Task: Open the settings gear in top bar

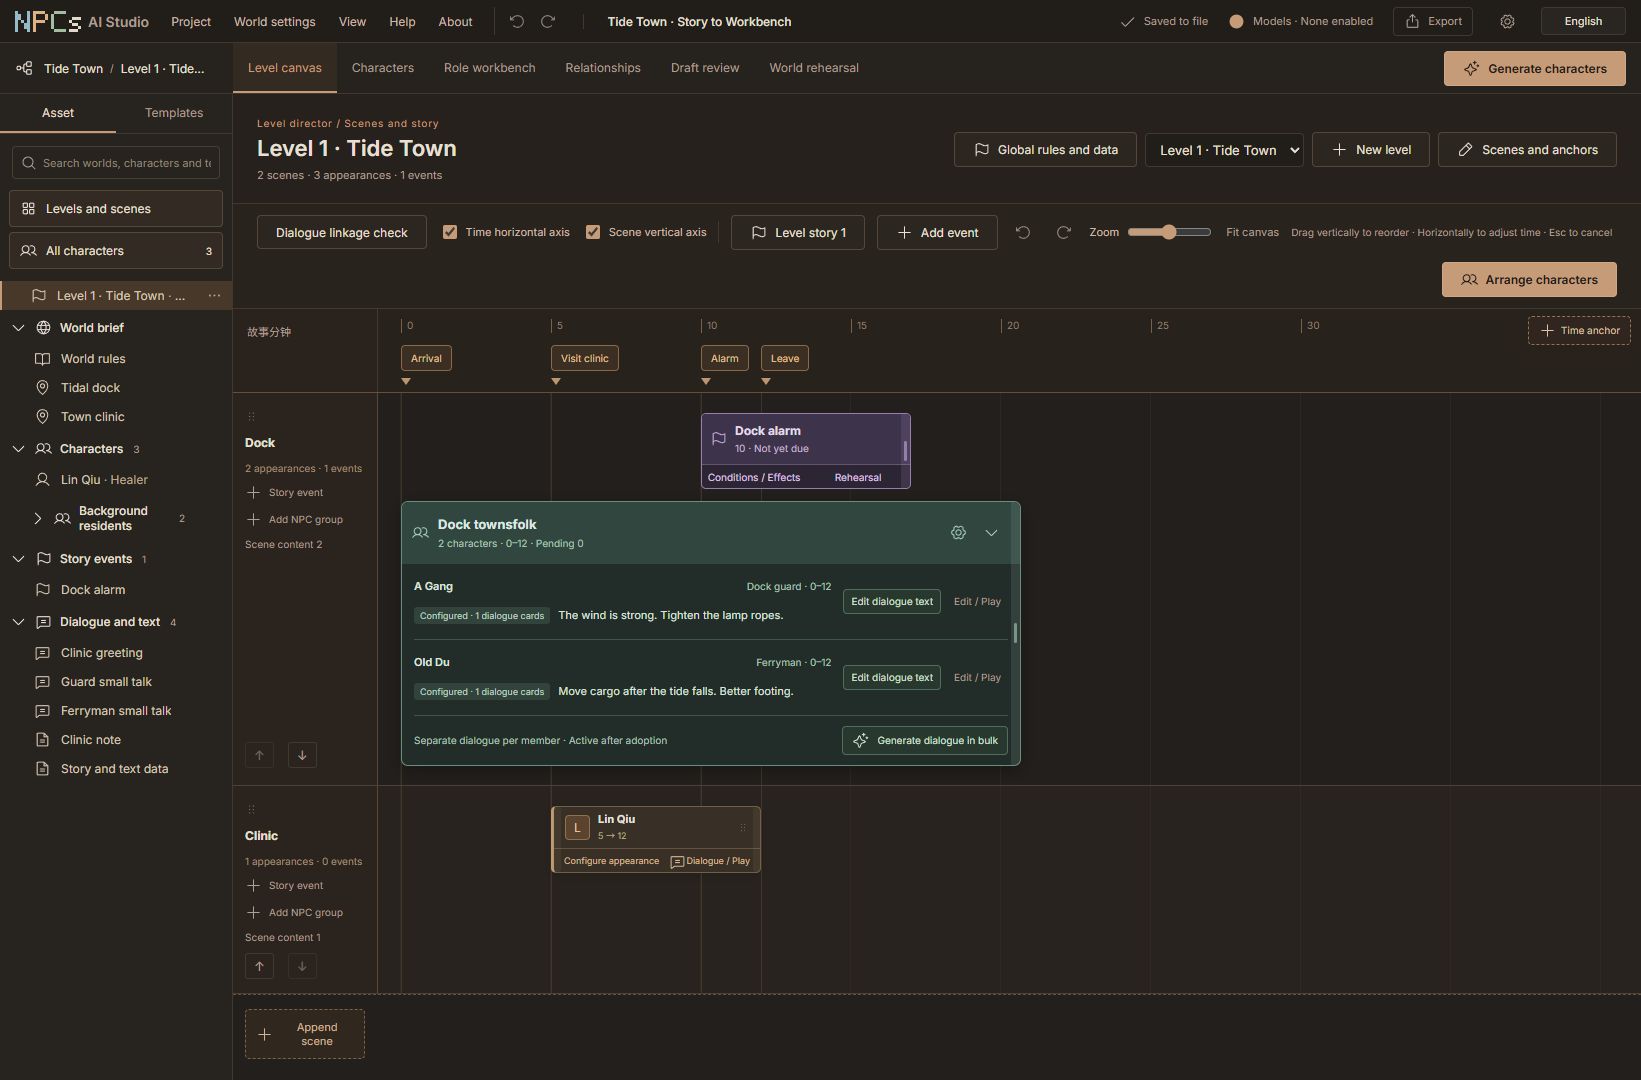Action: (x=1508, y=21)
